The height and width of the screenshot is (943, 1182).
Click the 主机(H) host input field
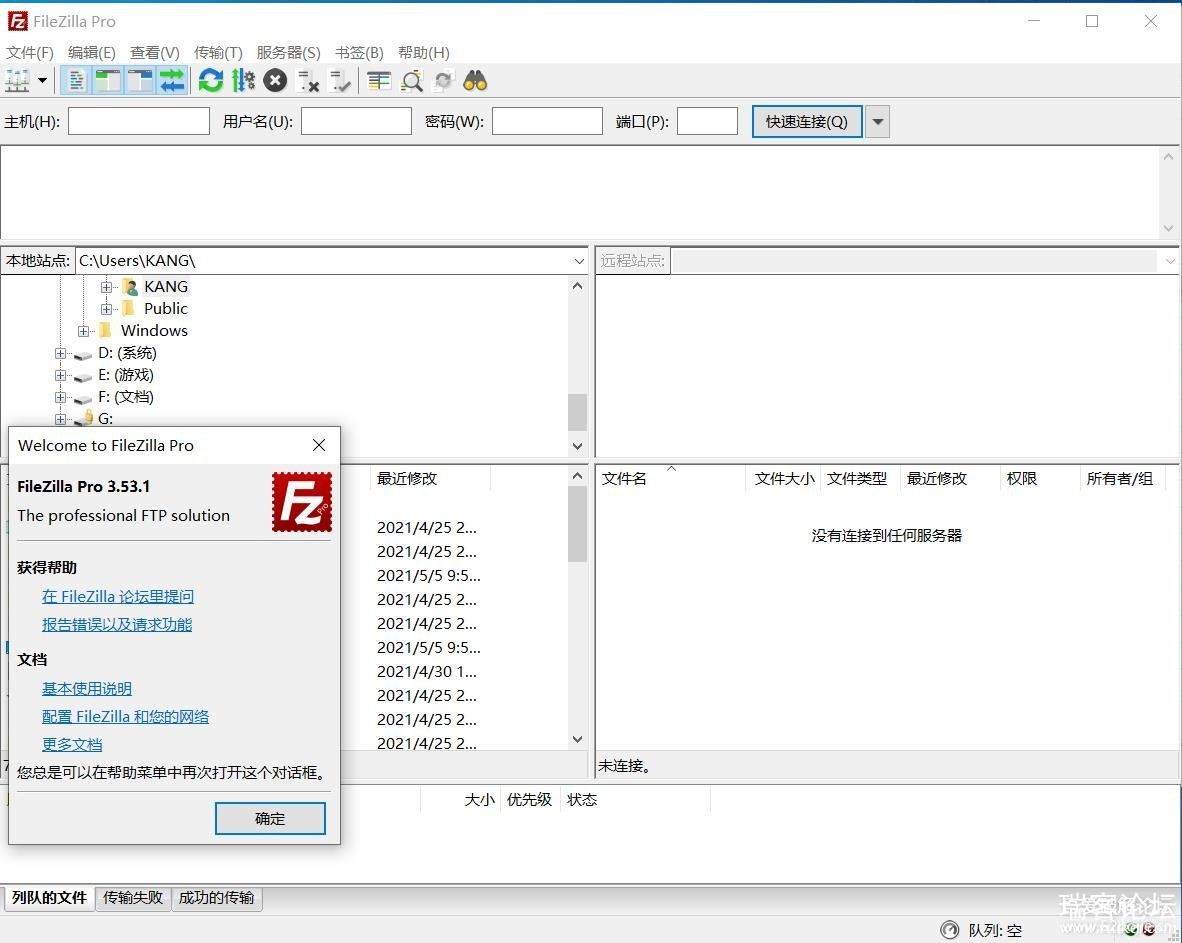pos(139,121)
